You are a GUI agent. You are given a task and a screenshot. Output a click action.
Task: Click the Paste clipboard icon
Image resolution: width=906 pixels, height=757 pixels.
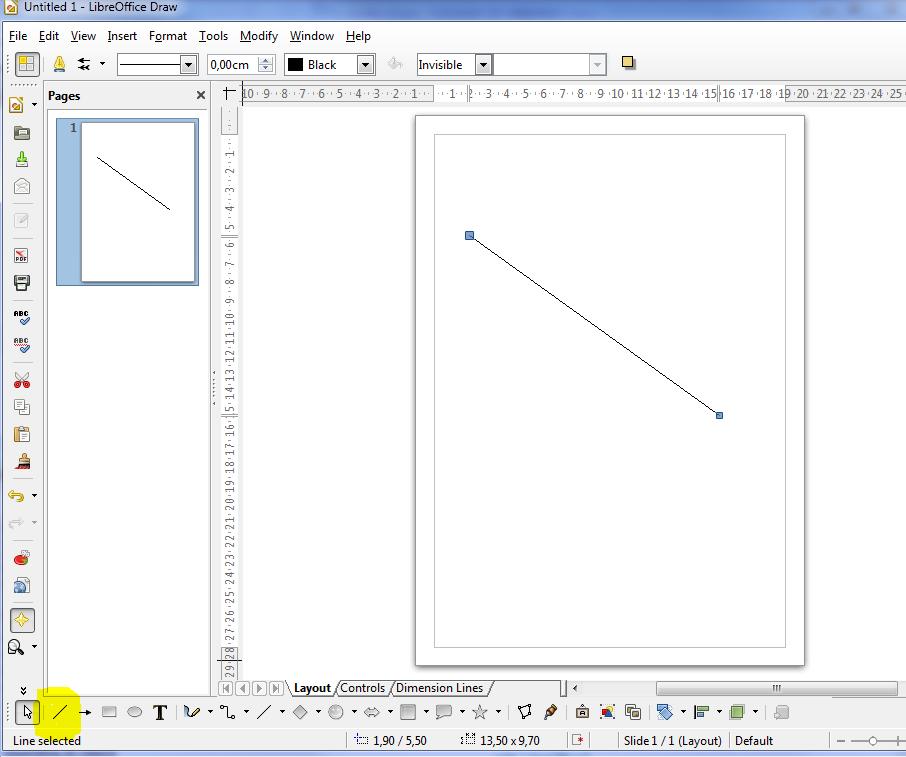click(x=21, y=434)
